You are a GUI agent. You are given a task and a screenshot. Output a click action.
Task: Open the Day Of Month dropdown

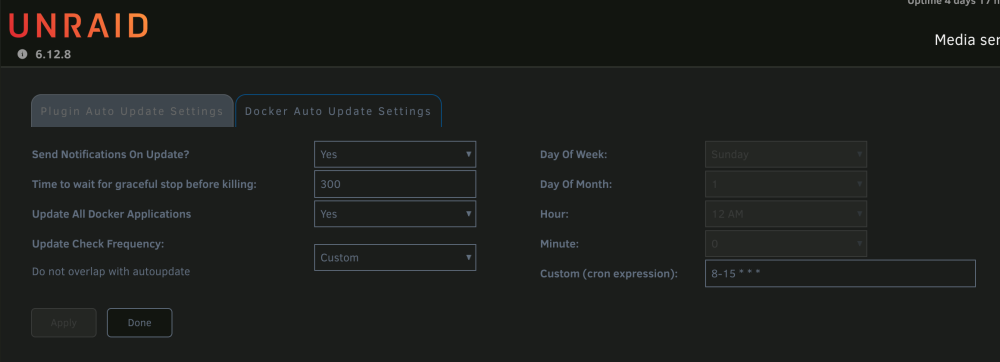pyautogui.click(x=786, y=184)
